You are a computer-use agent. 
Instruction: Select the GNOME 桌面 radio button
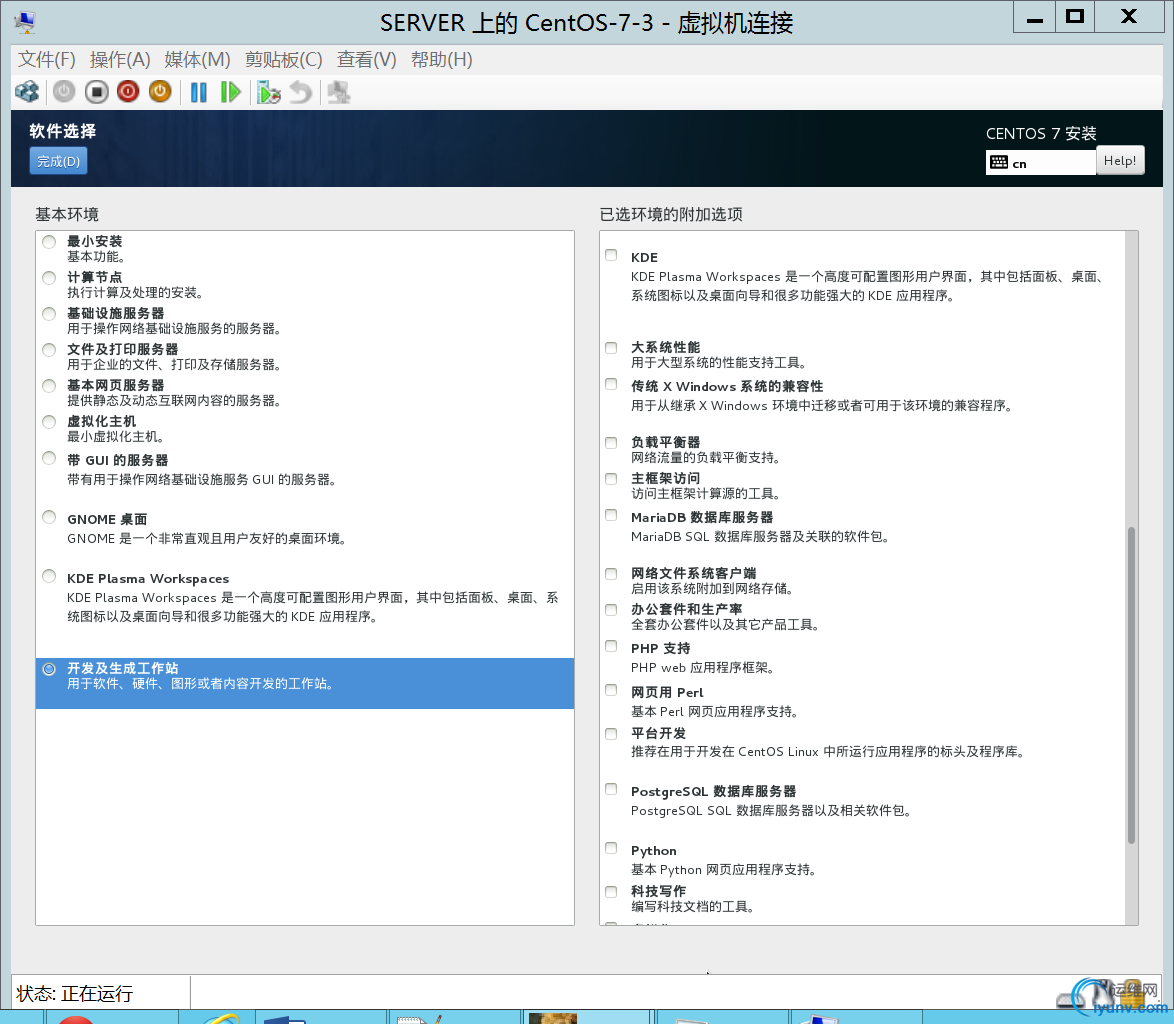[49, 516]
